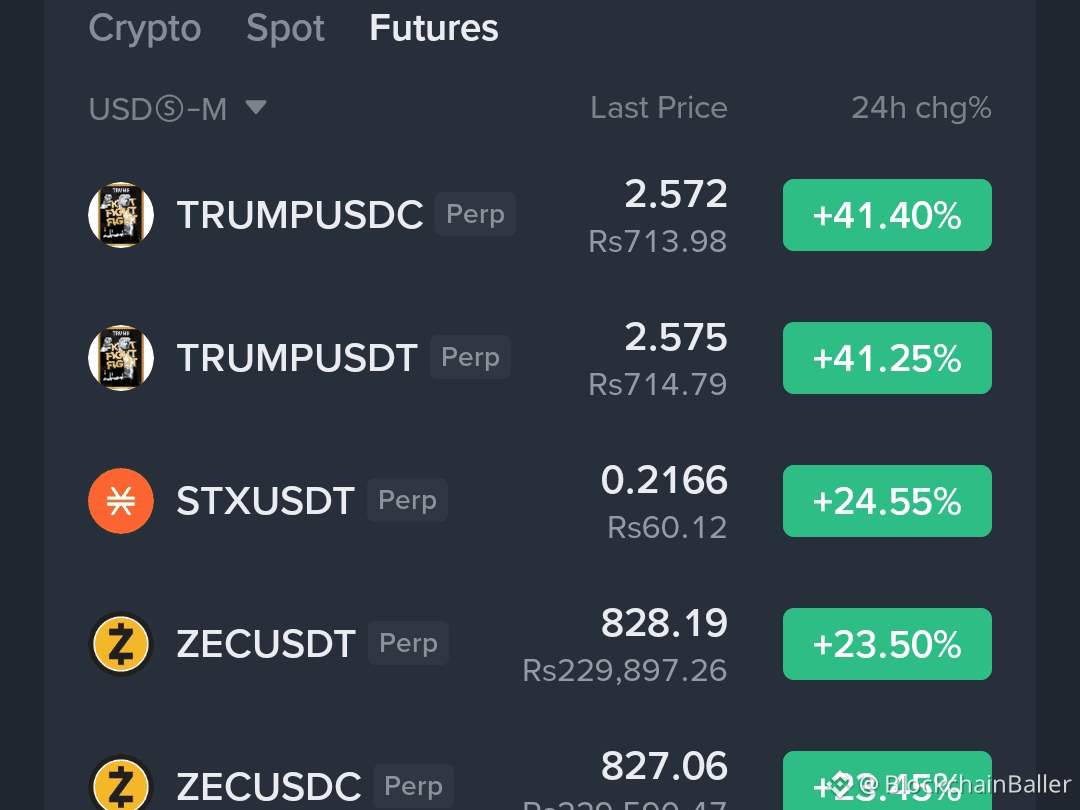
Task: Choose the ZECUSDC Zcash logo icon
Action: (x=121, y=784)
